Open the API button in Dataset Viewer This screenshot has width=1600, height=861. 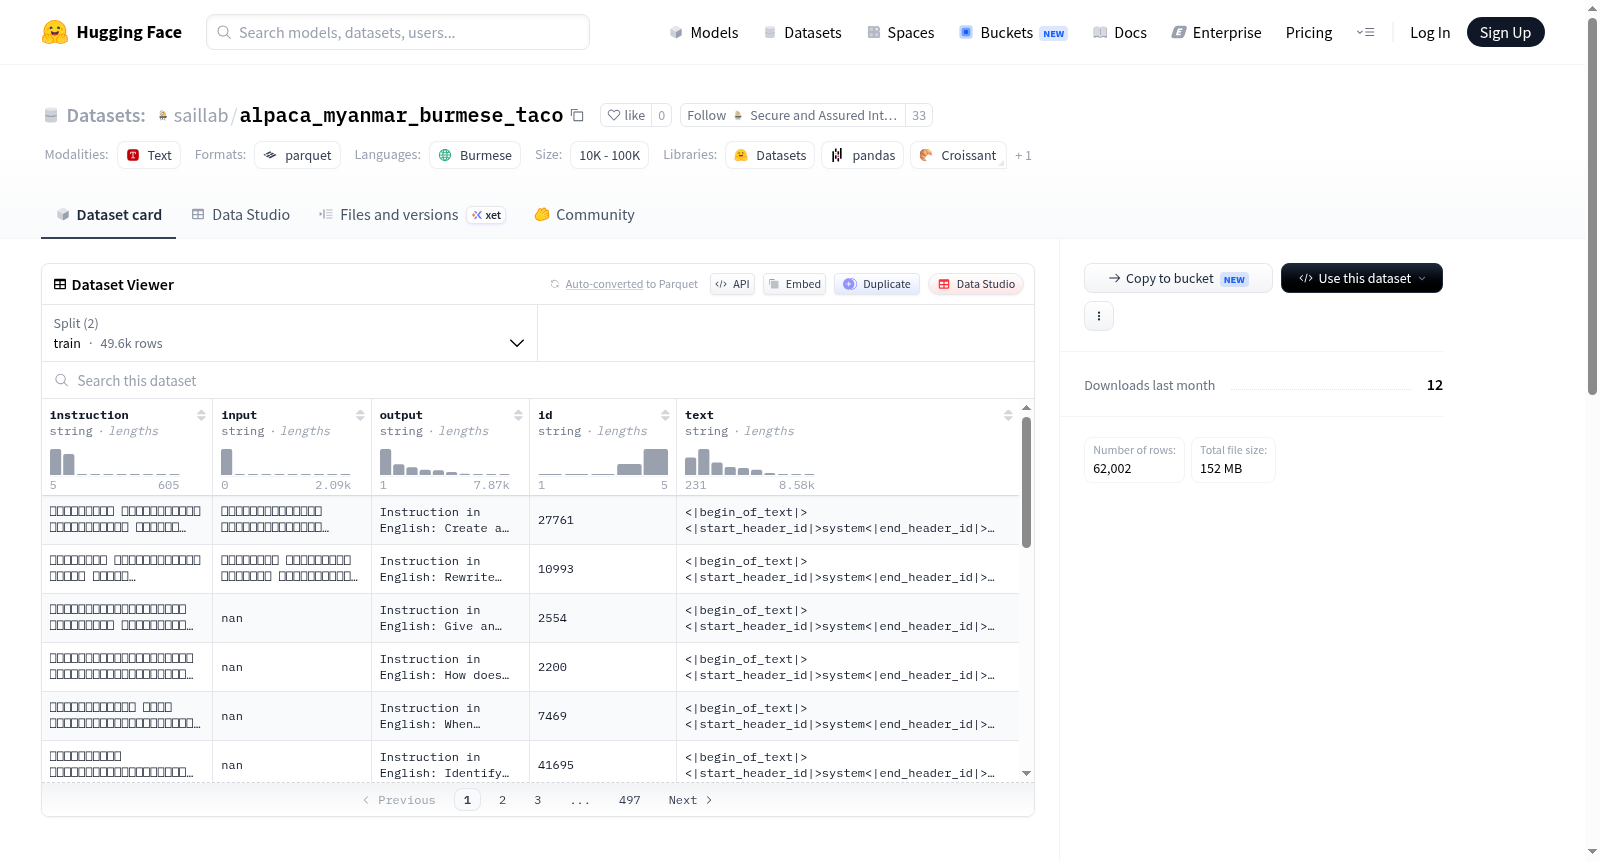[x=732, y=284]
